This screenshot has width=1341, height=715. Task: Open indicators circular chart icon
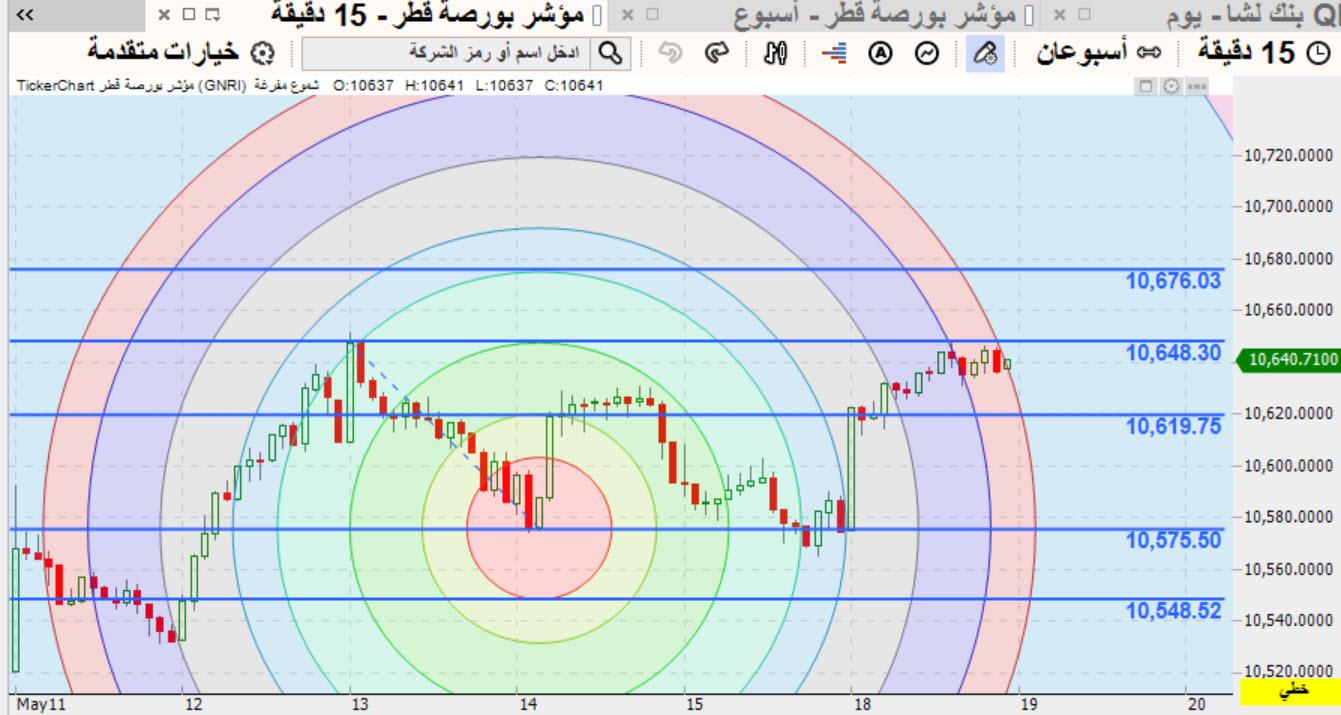tap(928, 52)
